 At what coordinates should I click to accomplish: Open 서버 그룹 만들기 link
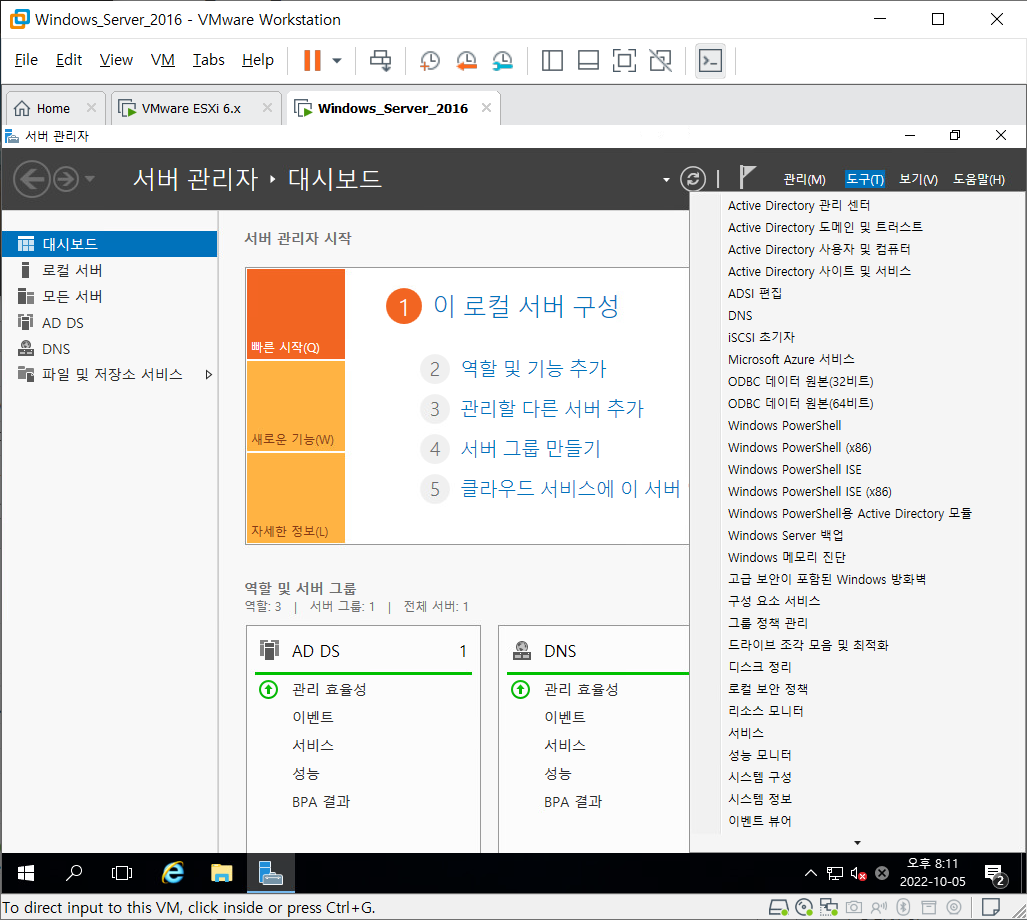531,449
